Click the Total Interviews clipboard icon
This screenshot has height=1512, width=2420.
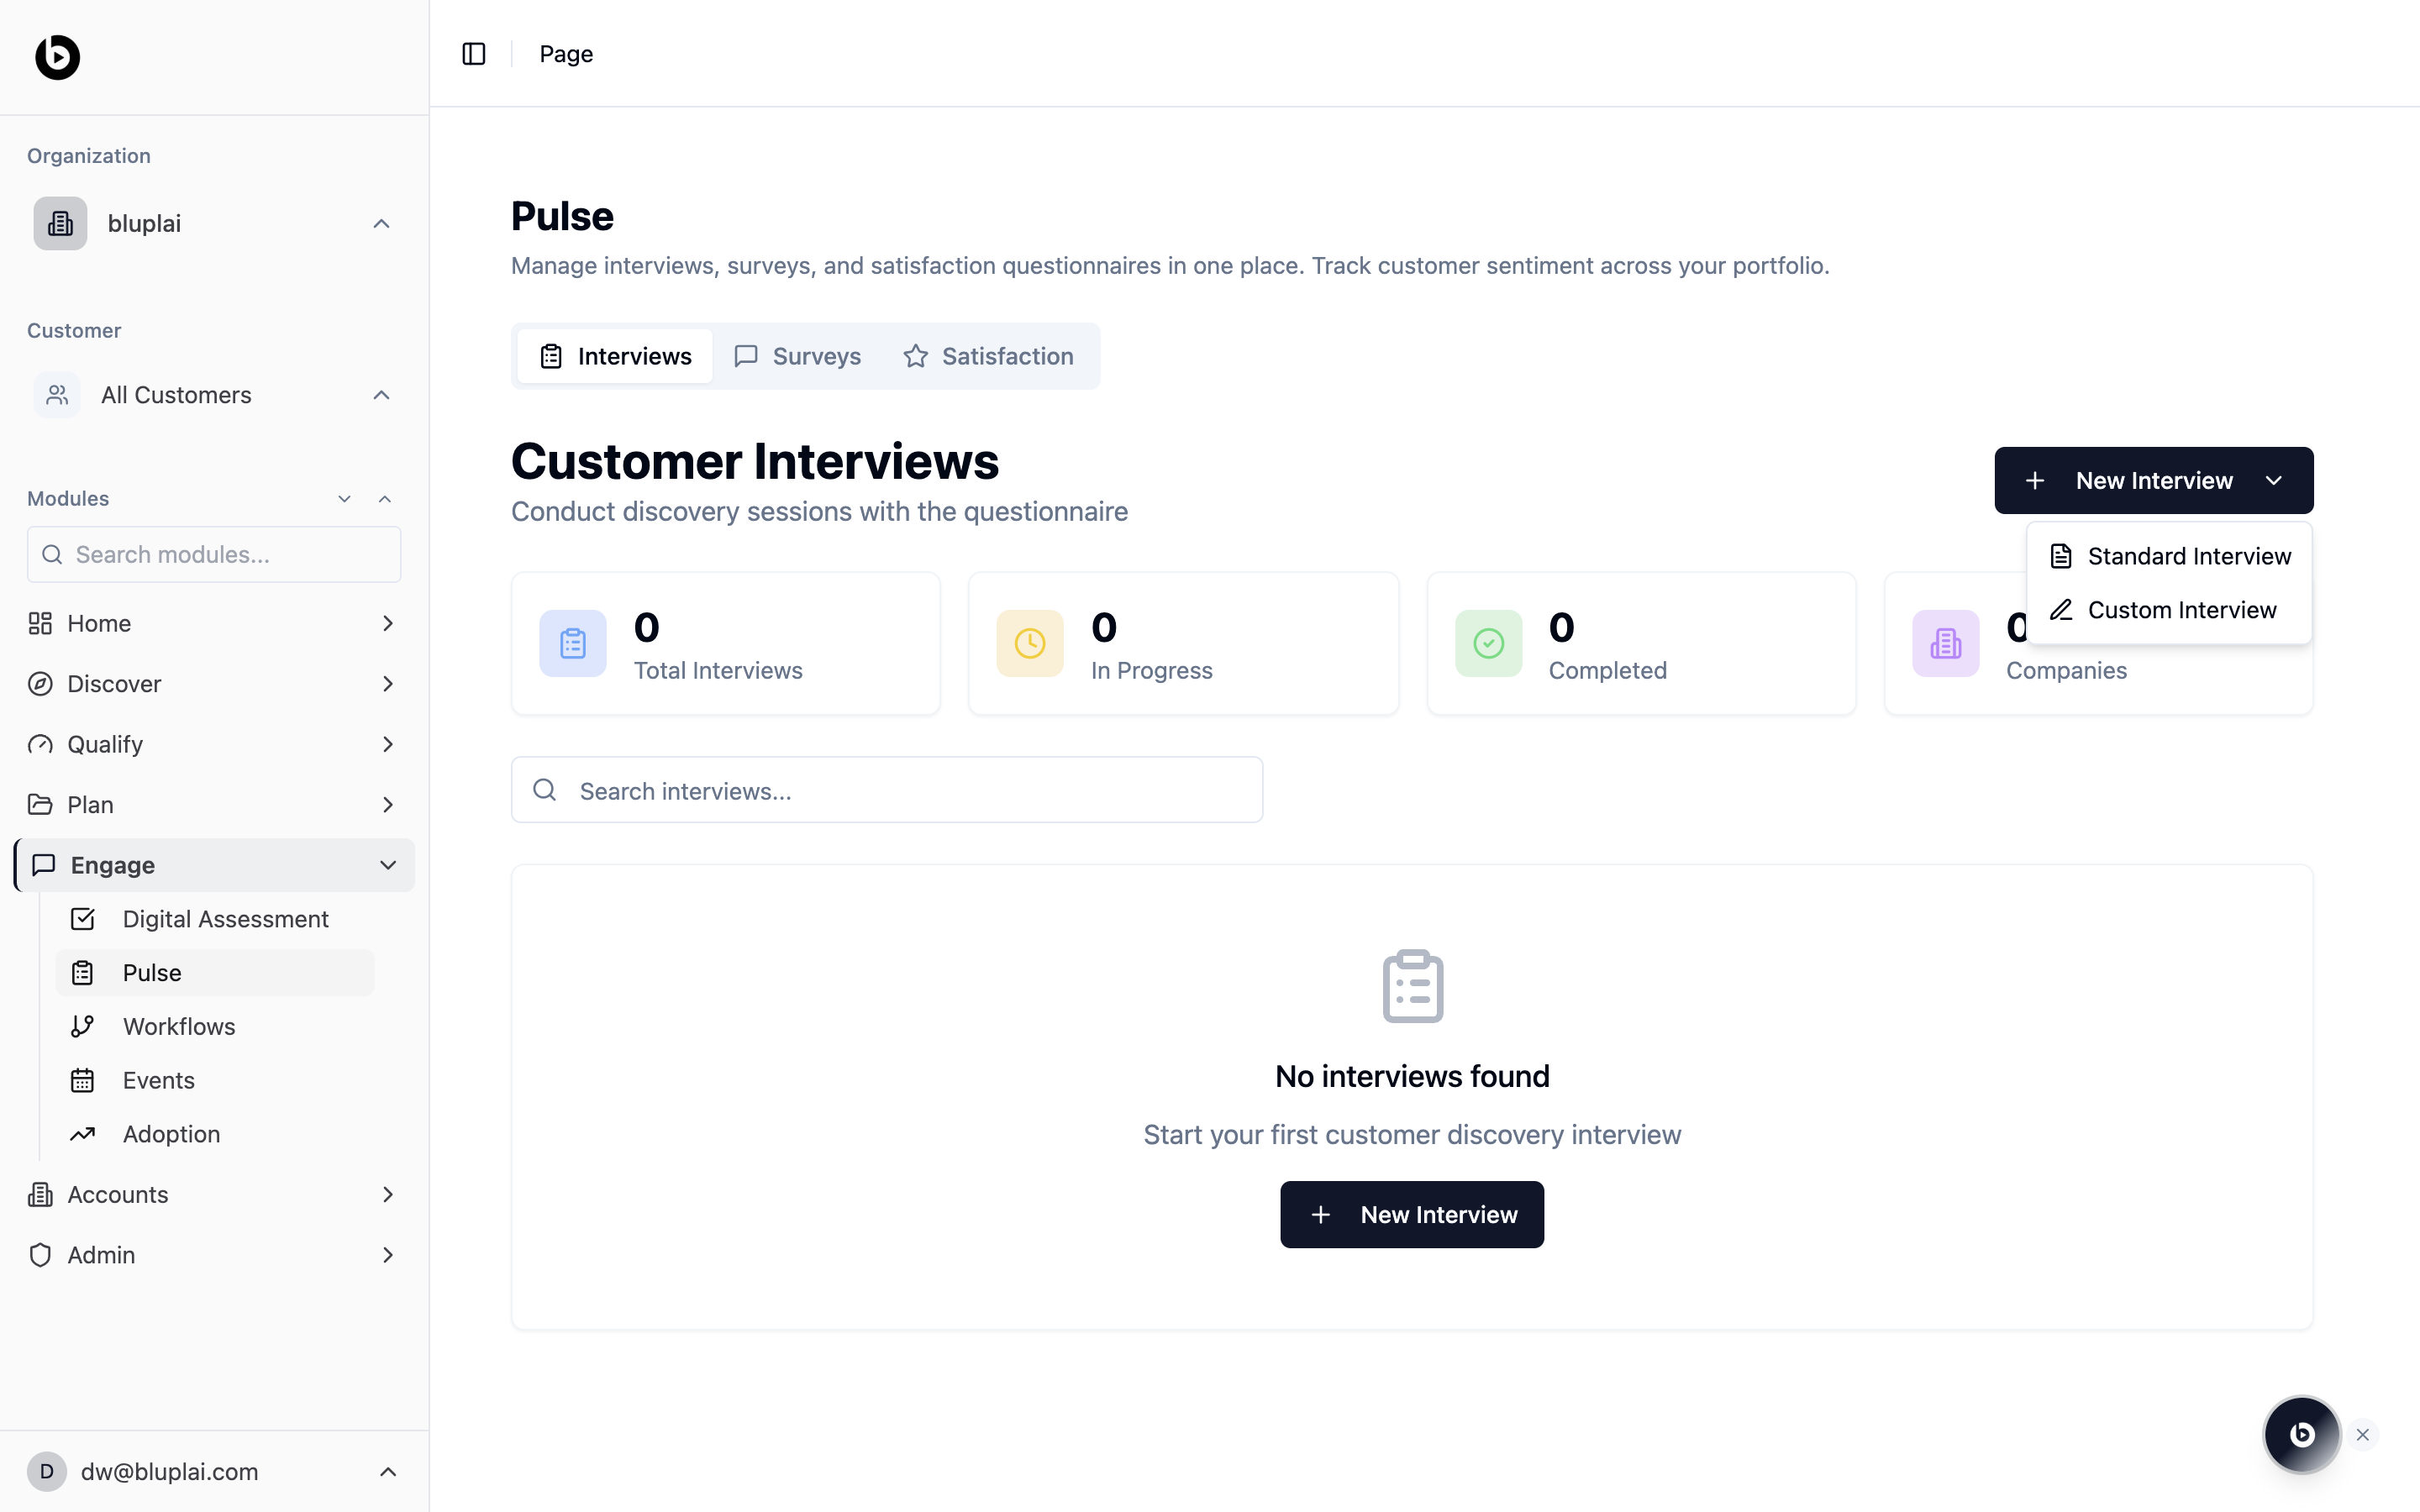[x=573, y=643]
